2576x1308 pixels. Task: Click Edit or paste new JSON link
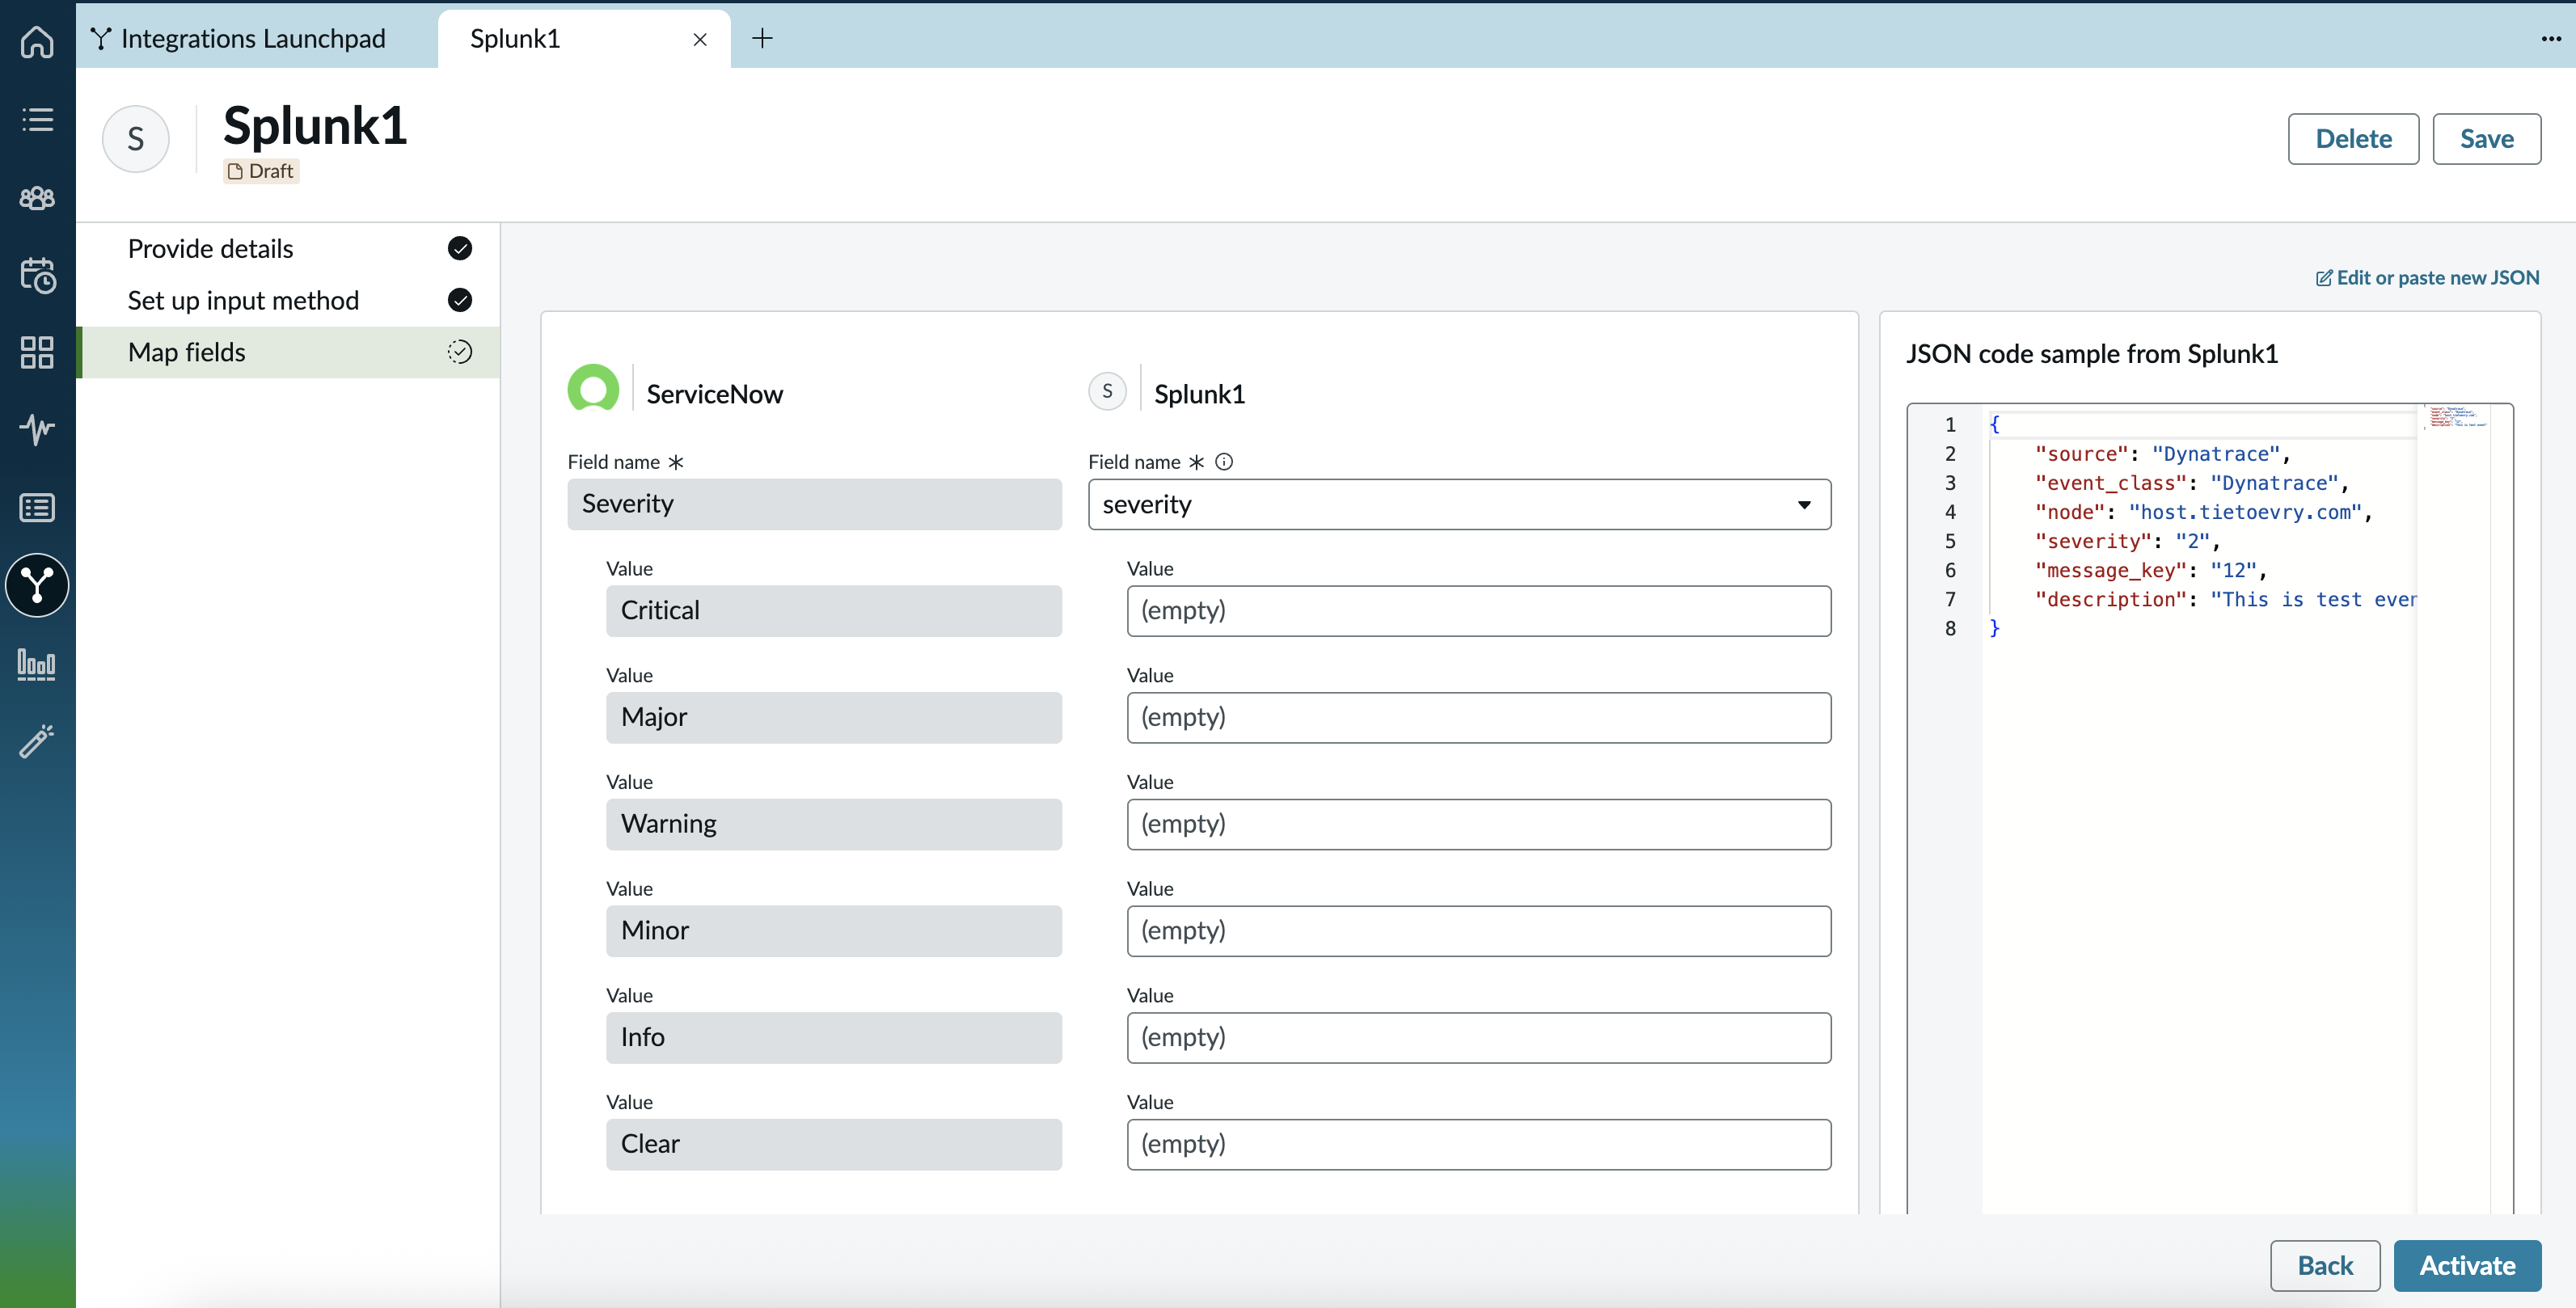2428,278
